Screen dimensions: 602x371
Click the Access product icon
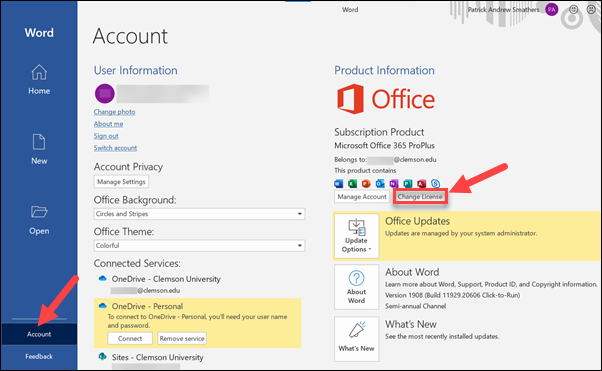click(422, 184)
